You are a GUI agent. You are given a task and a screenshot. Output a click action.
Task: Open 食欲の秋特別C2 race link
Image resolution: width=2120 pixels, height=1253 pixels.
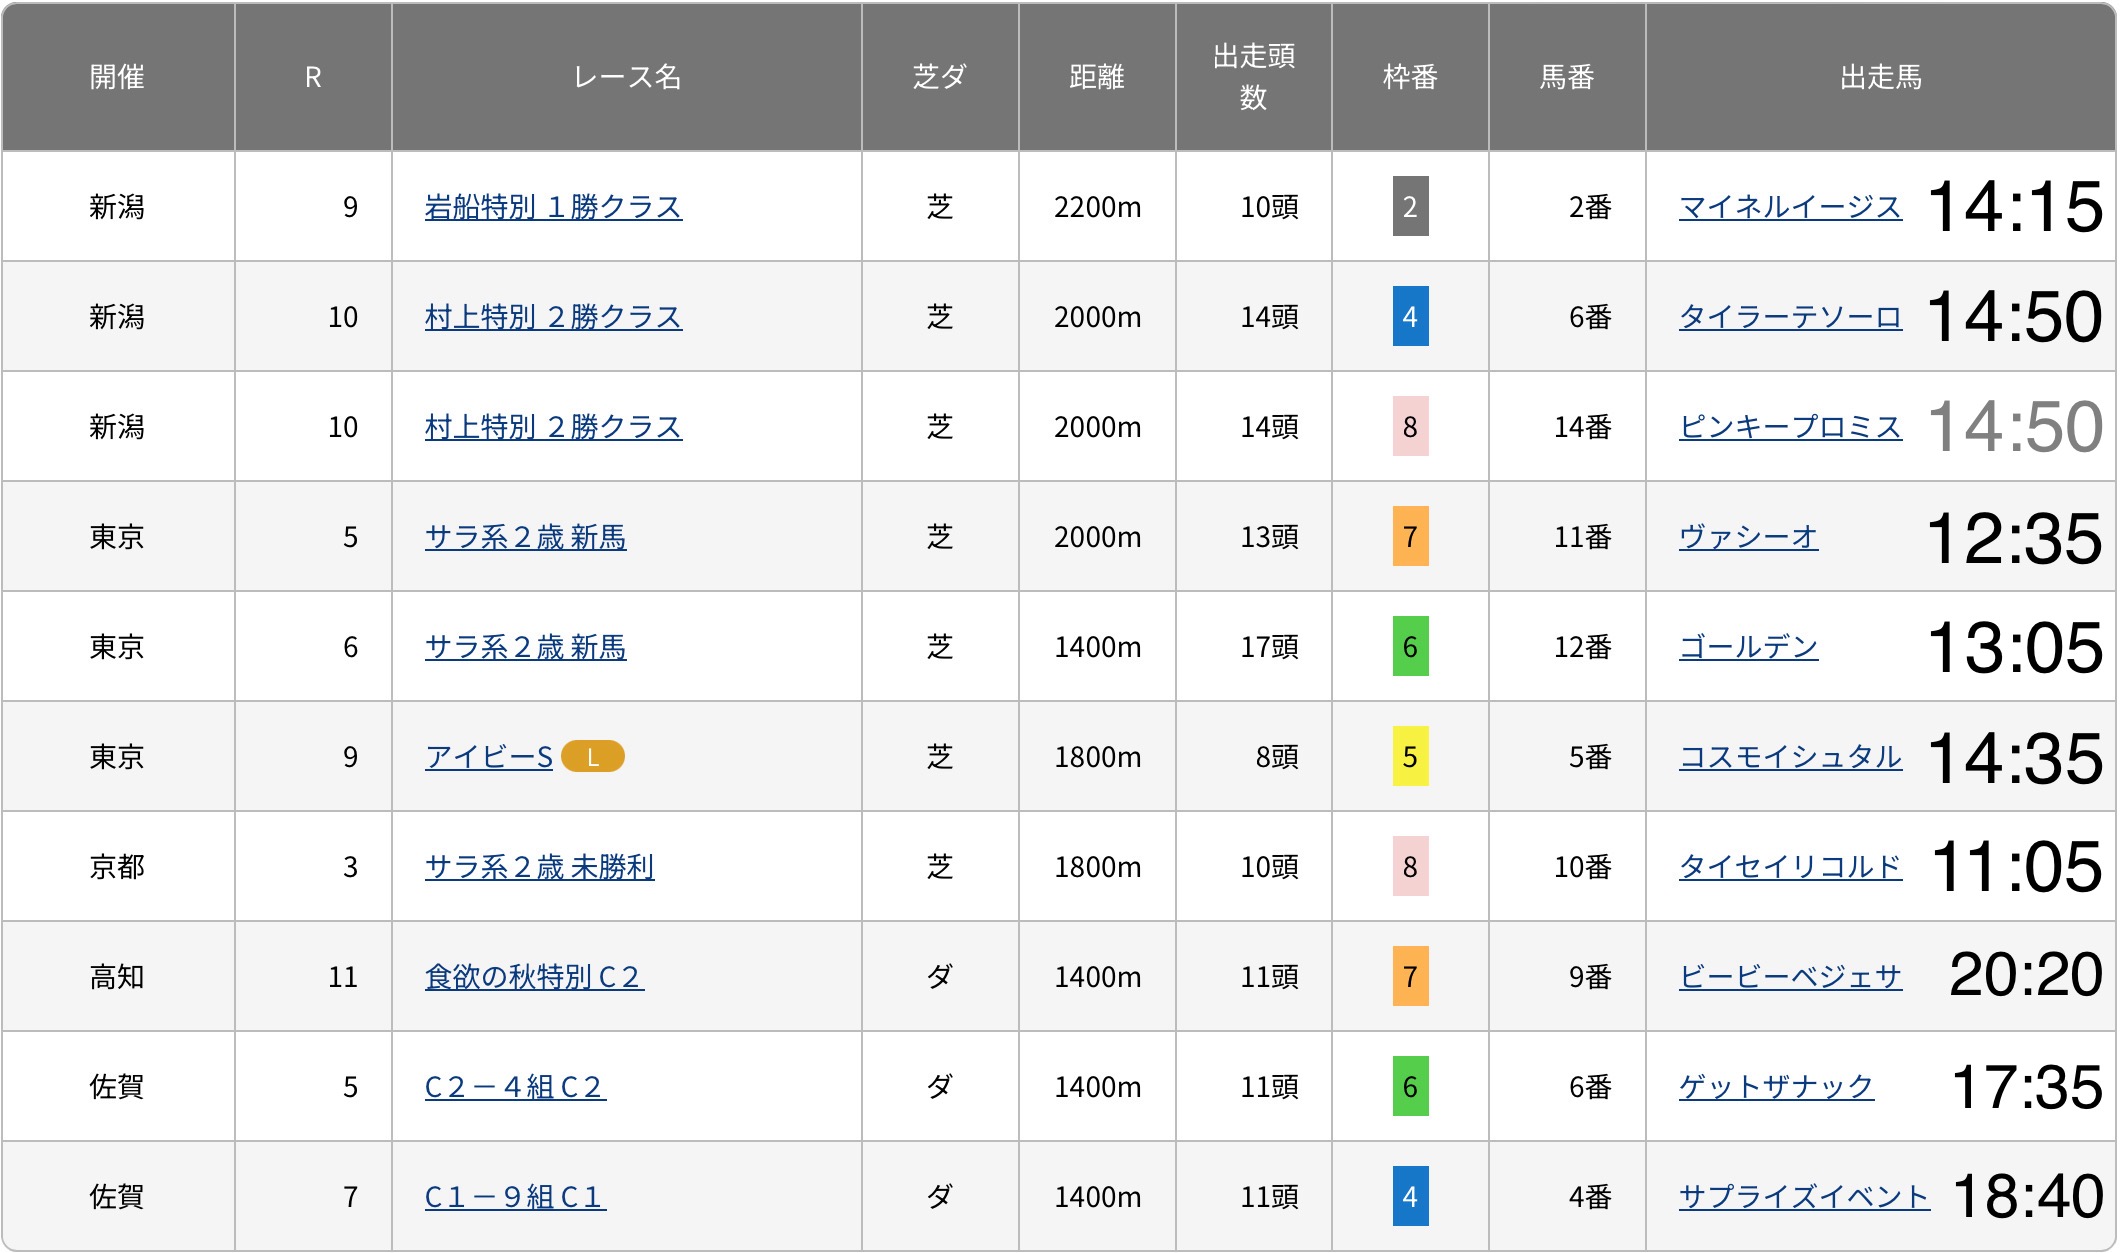[x=534, y=977]
